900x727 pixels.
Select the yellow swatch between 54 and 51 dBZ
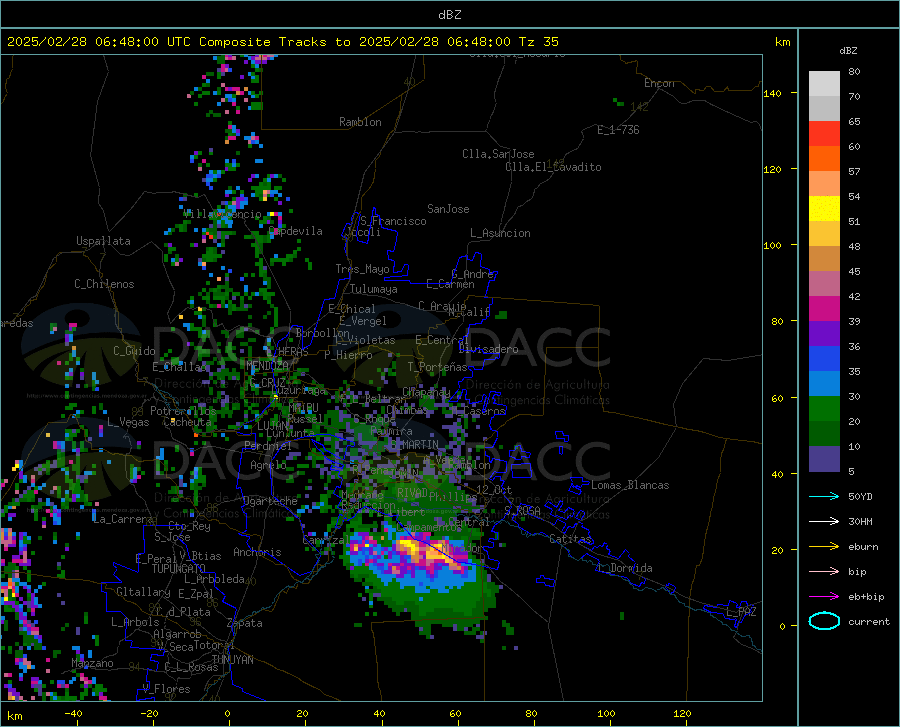click(x=824, y=209)
